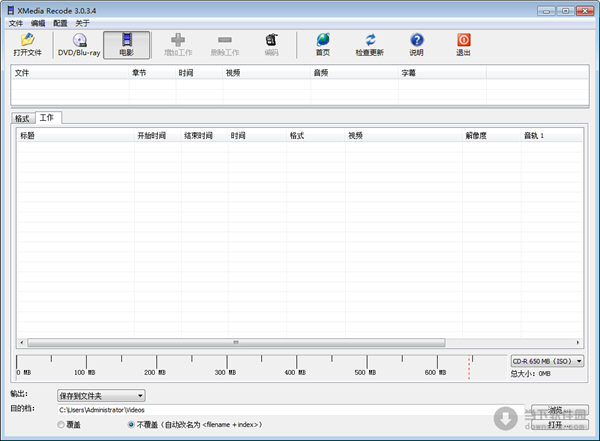Select the 不覆盖 (Don't overwrite) radio button
The image size is (600, 441).
[x=131, y=425]
